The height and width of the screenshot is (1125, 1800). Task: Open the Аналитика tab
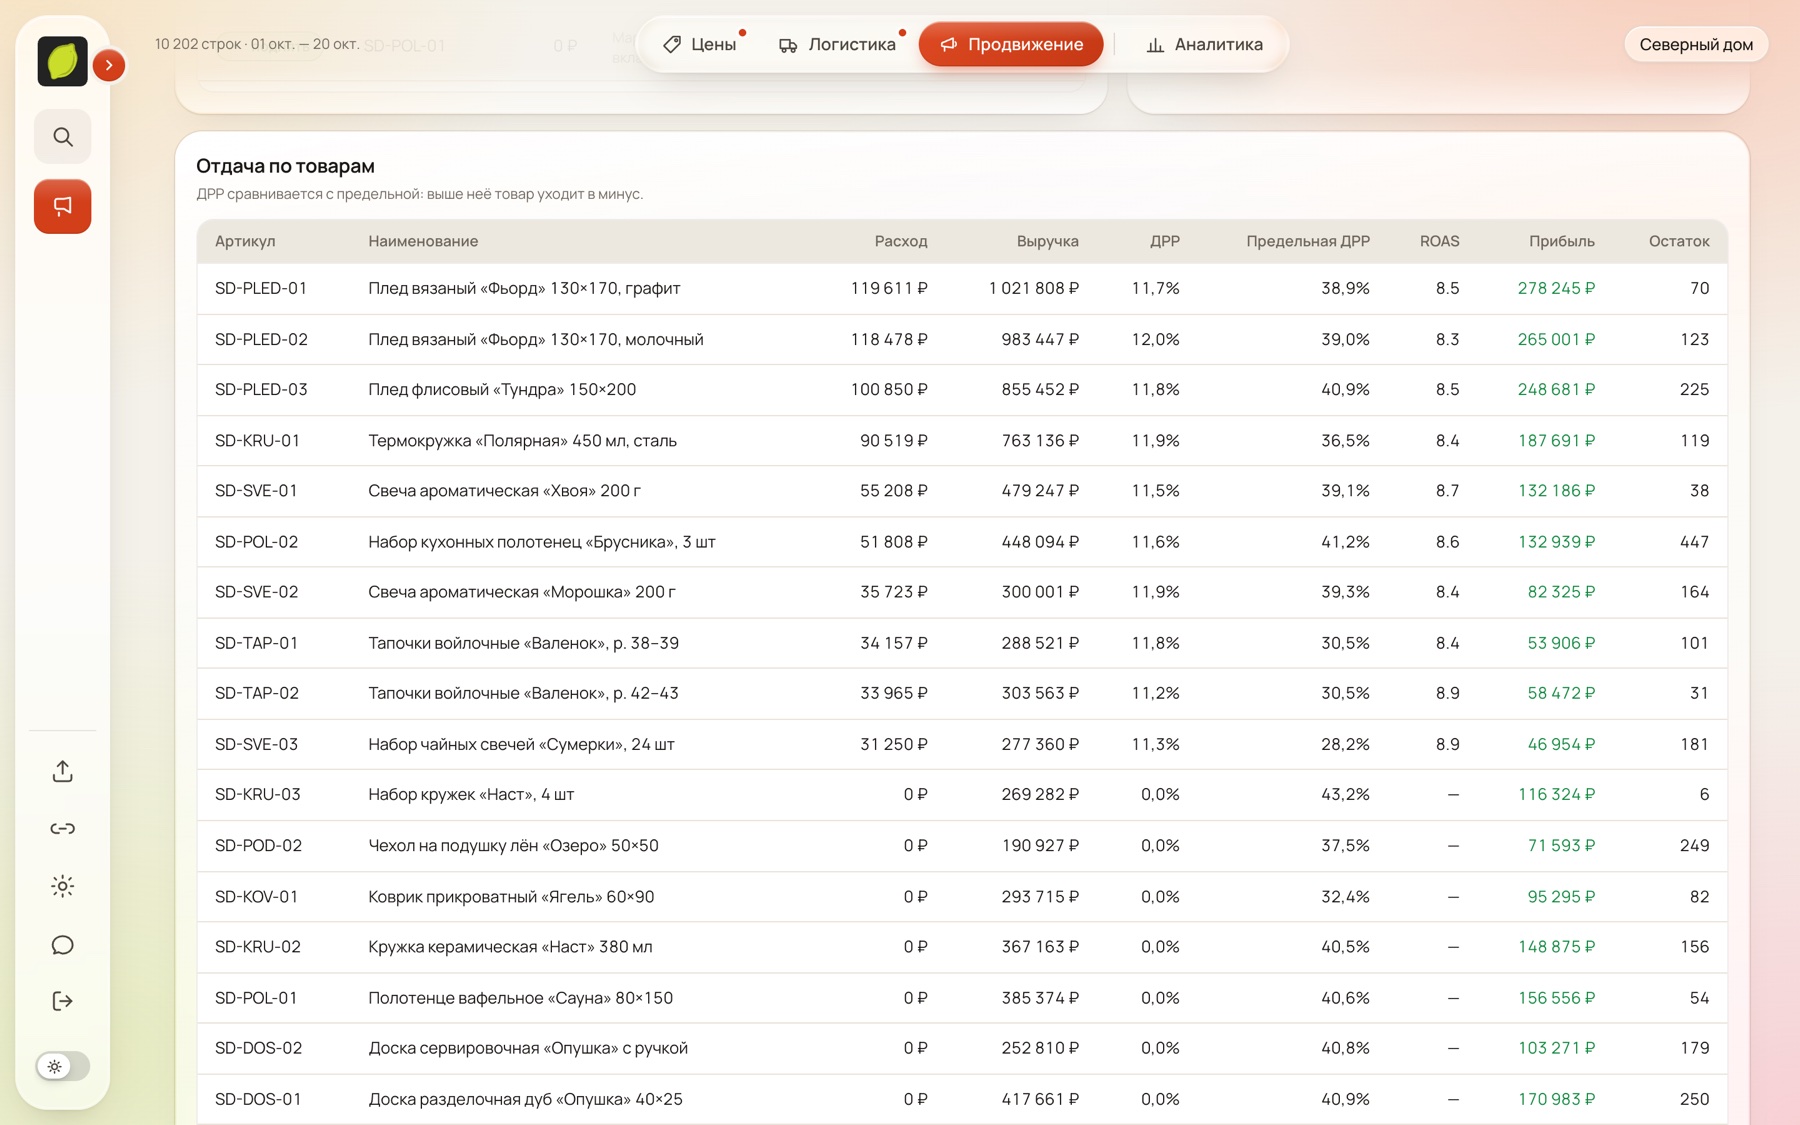pyautogui.click(x=1204, y=44)
